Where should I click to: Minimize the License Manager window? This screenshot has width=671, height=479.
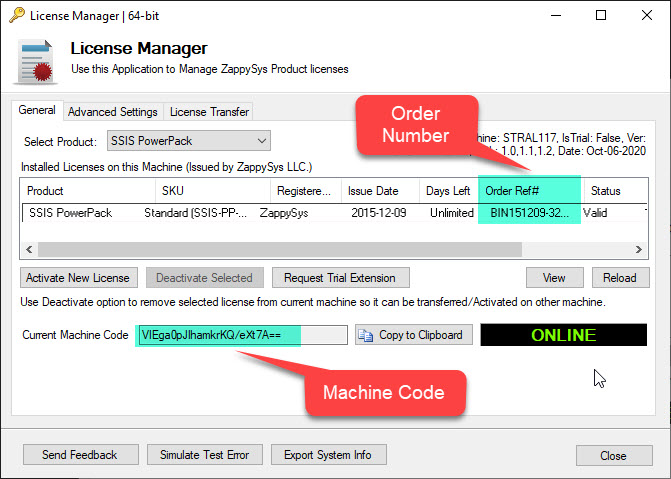click(556, 15)
